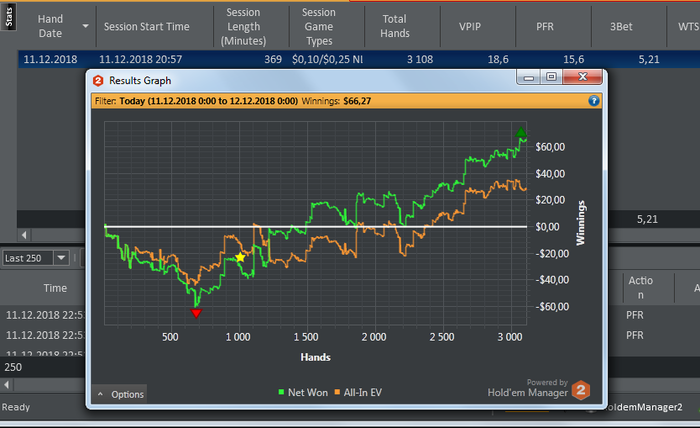
Task: Open the vertical Stats side tab
Action: 9,17
